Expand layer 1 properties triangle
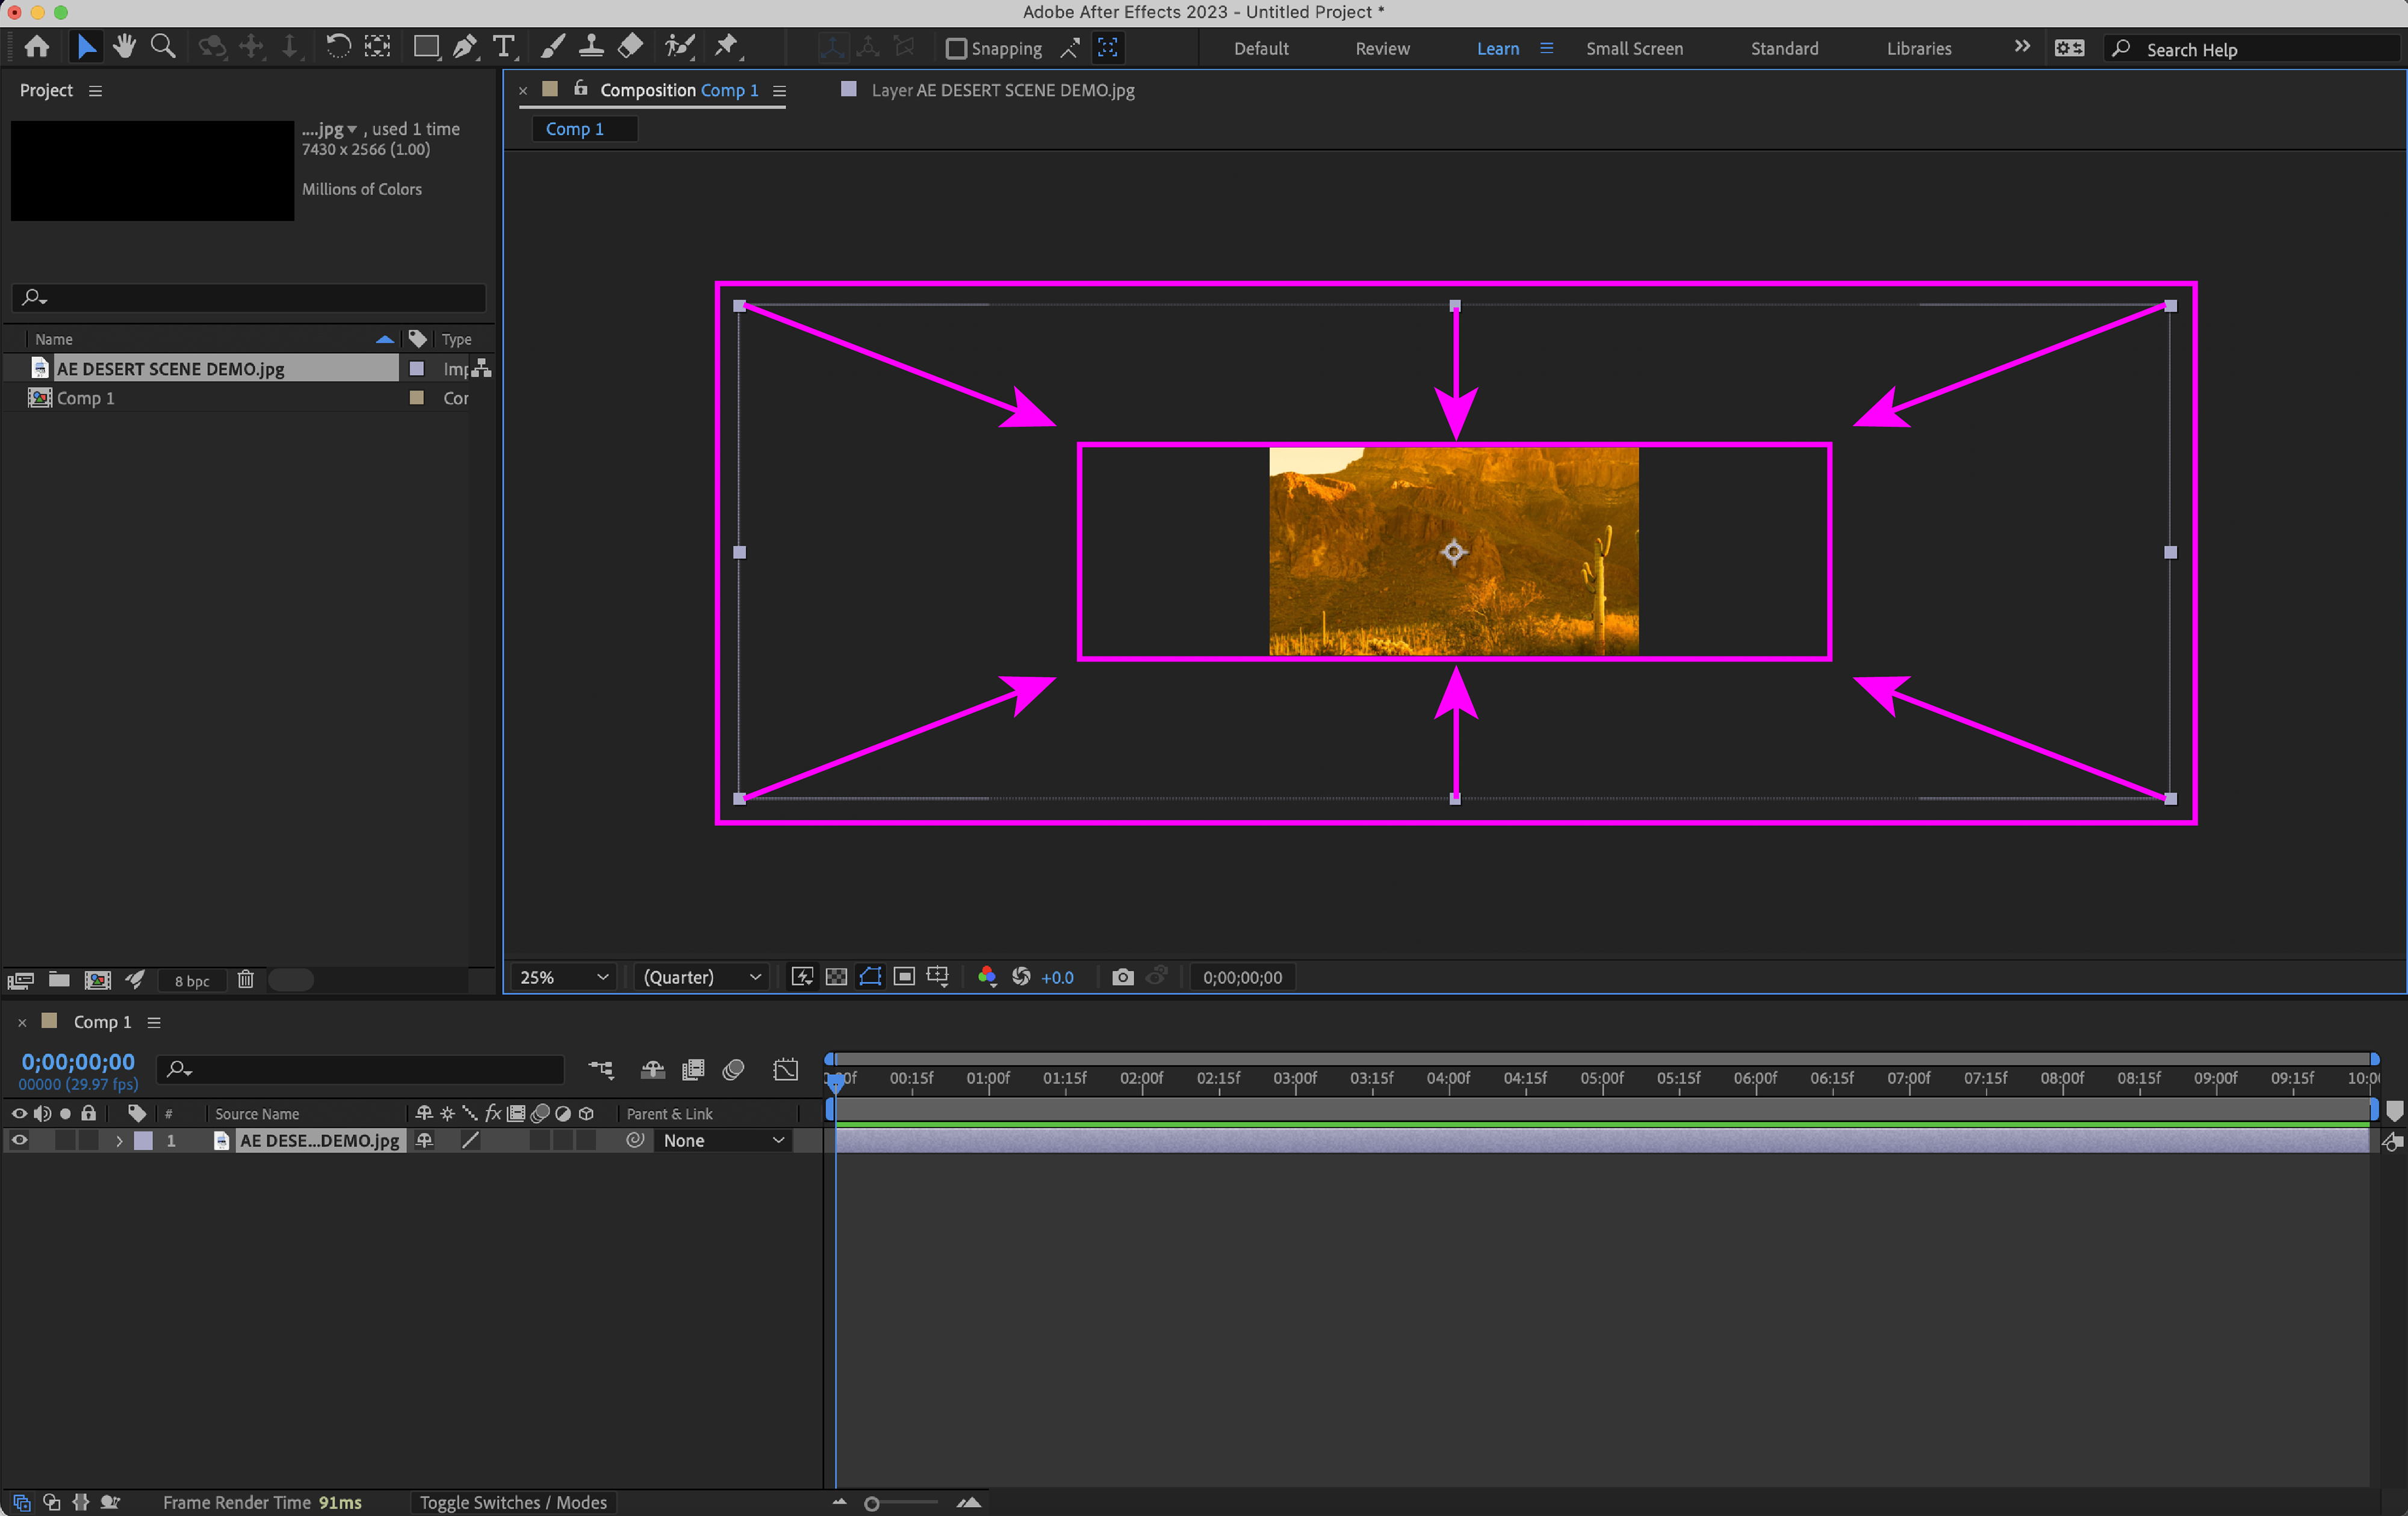The image size is (2408, 1516). [119, 1140]
